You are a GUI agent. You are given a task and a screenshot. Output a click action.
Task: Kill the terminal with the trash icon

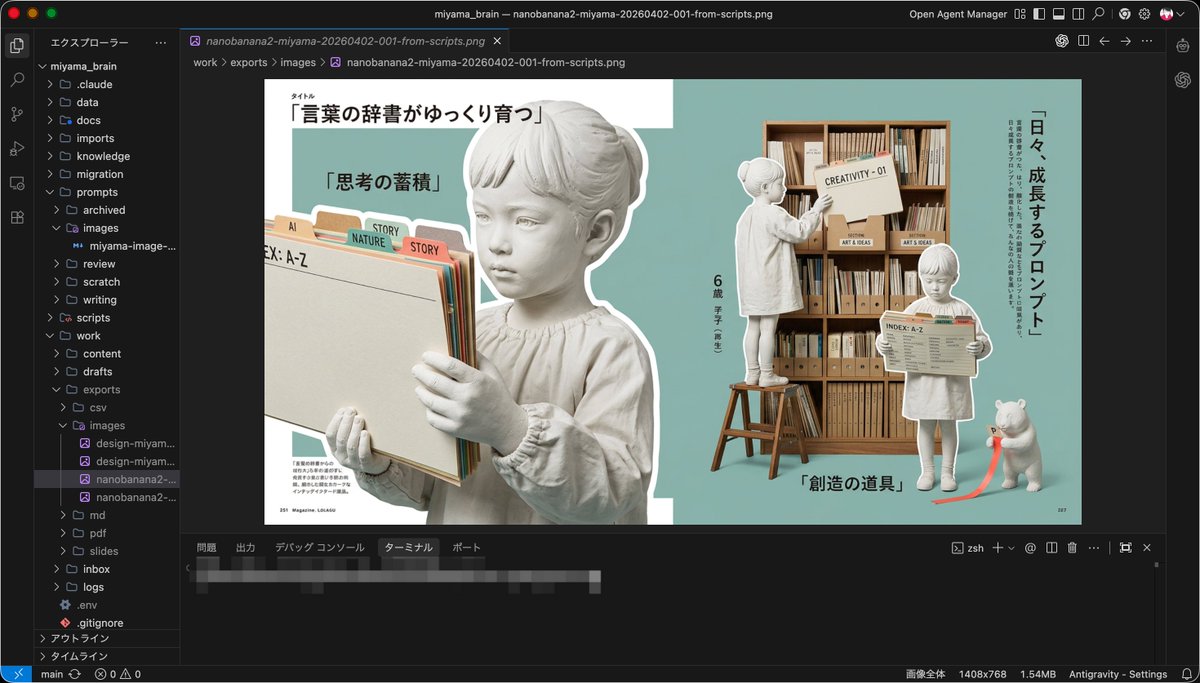(1071, 547)
